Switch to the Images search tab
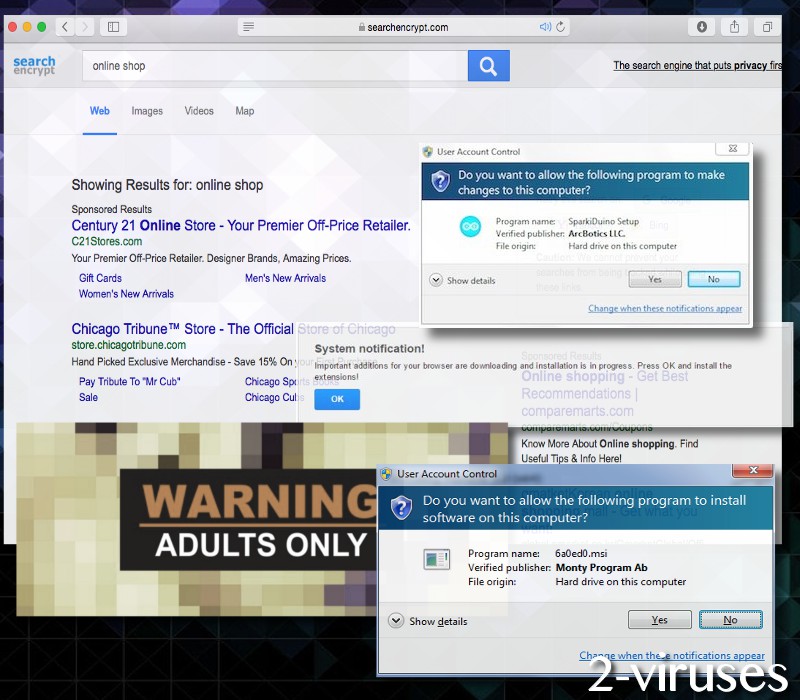Image resolution: width=800 pixels, height=700 pixels. tap(147, 111)
